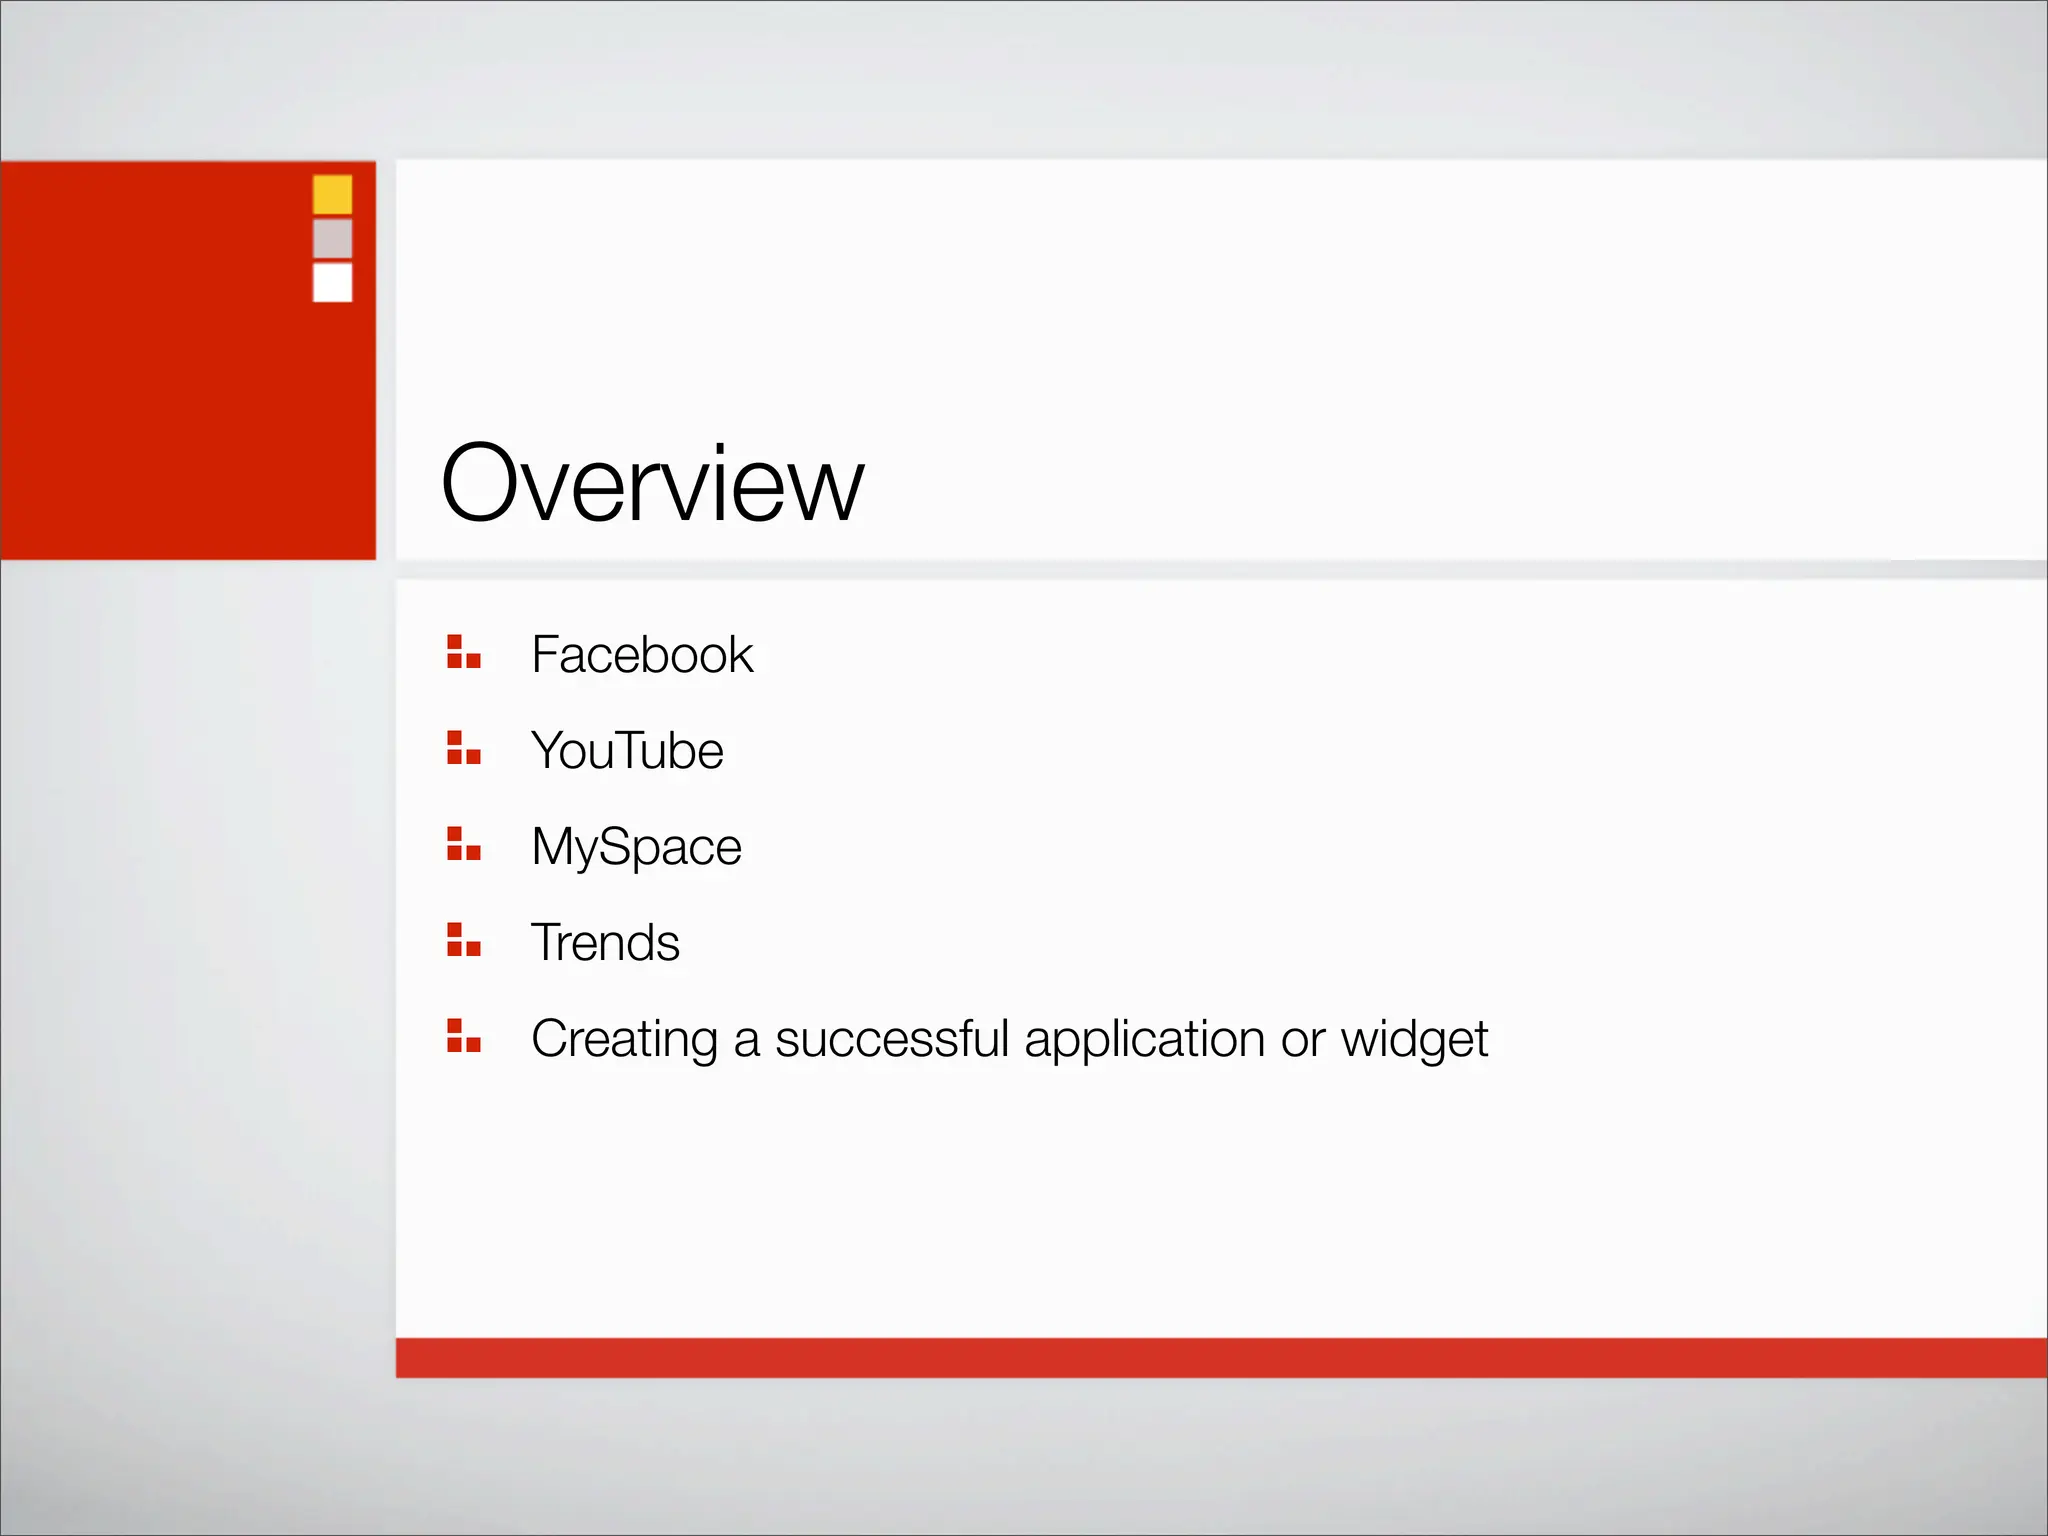Click the Trends bullet text
Viewport: 2048px width, 1536px height.
(605, 943)
